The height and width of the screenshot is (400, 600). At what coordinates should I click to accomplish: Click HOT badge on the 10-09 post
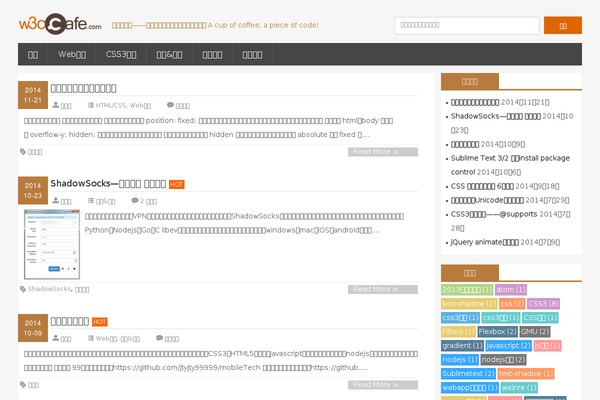tap(99, 322)
